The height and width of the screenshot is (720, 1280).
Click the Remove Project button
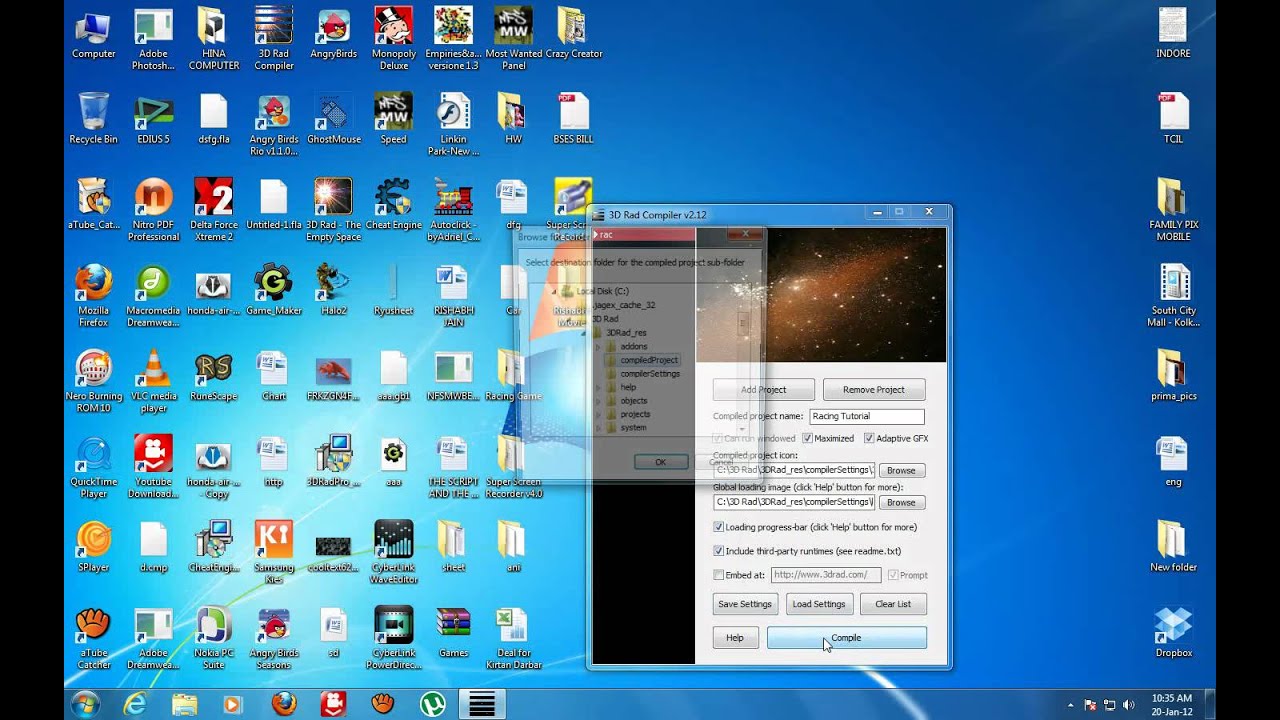[874, 390]
